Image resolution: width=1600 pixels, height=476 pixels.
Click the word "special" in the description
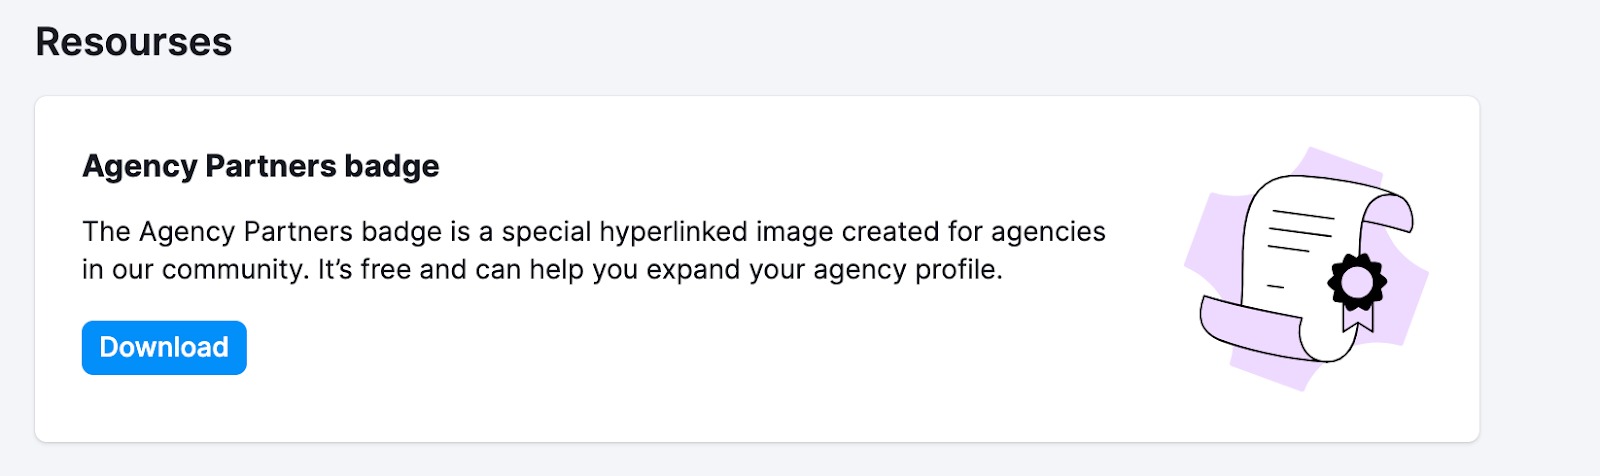546,232
